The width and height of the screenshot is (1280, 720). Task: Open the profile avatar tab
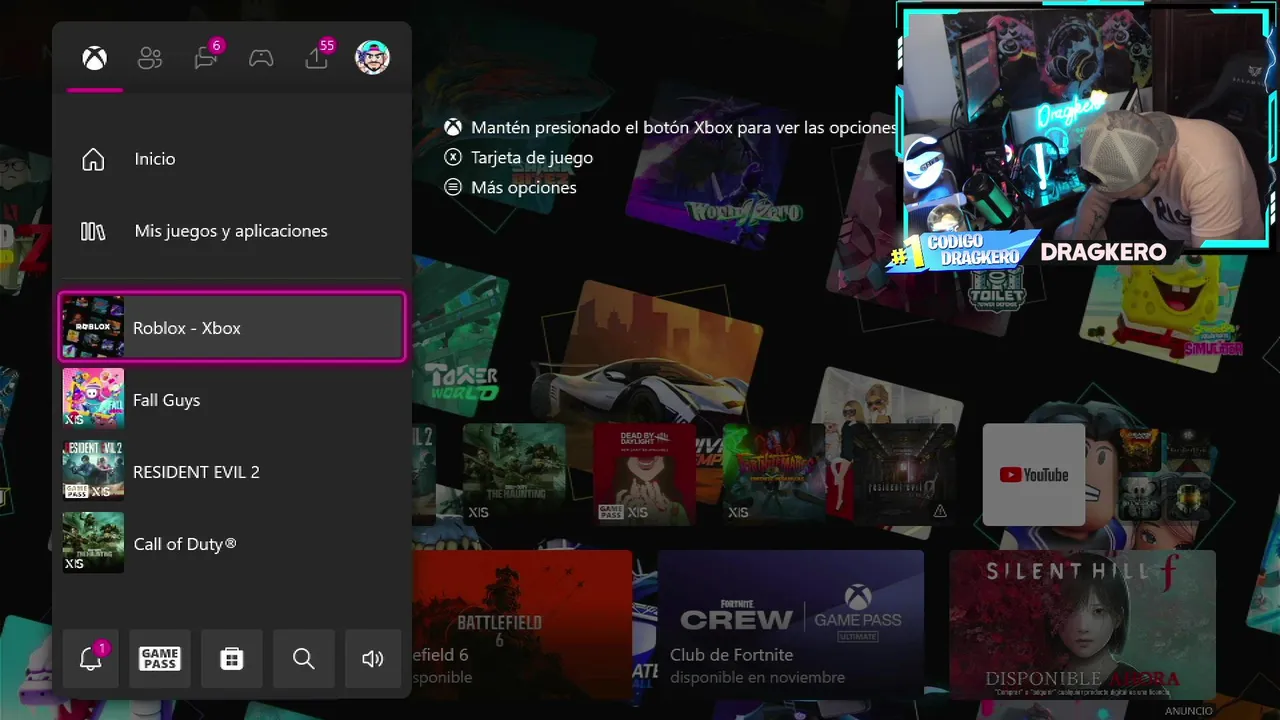click(372, 57)
